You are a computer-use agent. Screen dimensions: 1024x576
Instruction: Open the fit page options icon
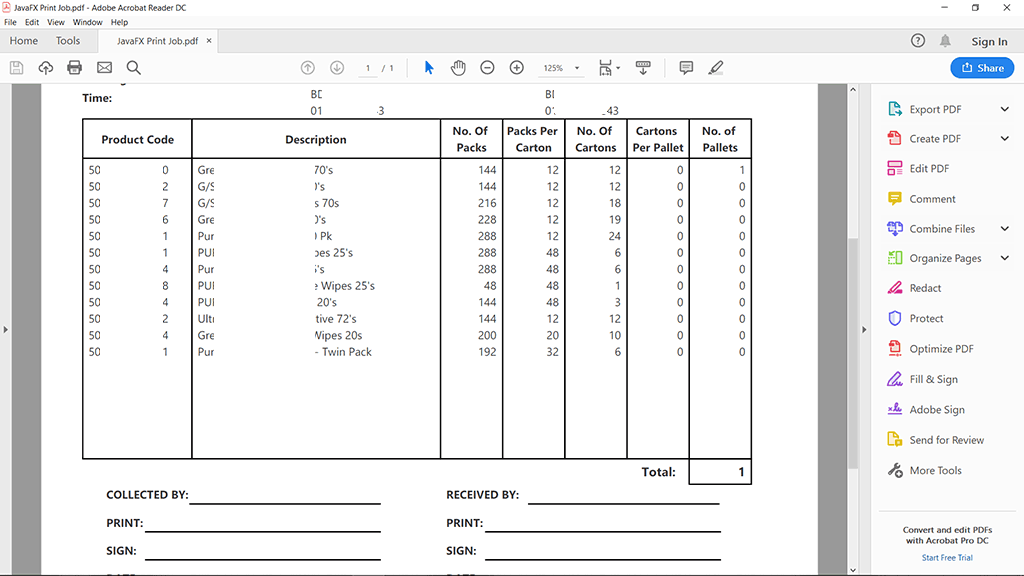(609, 67)
